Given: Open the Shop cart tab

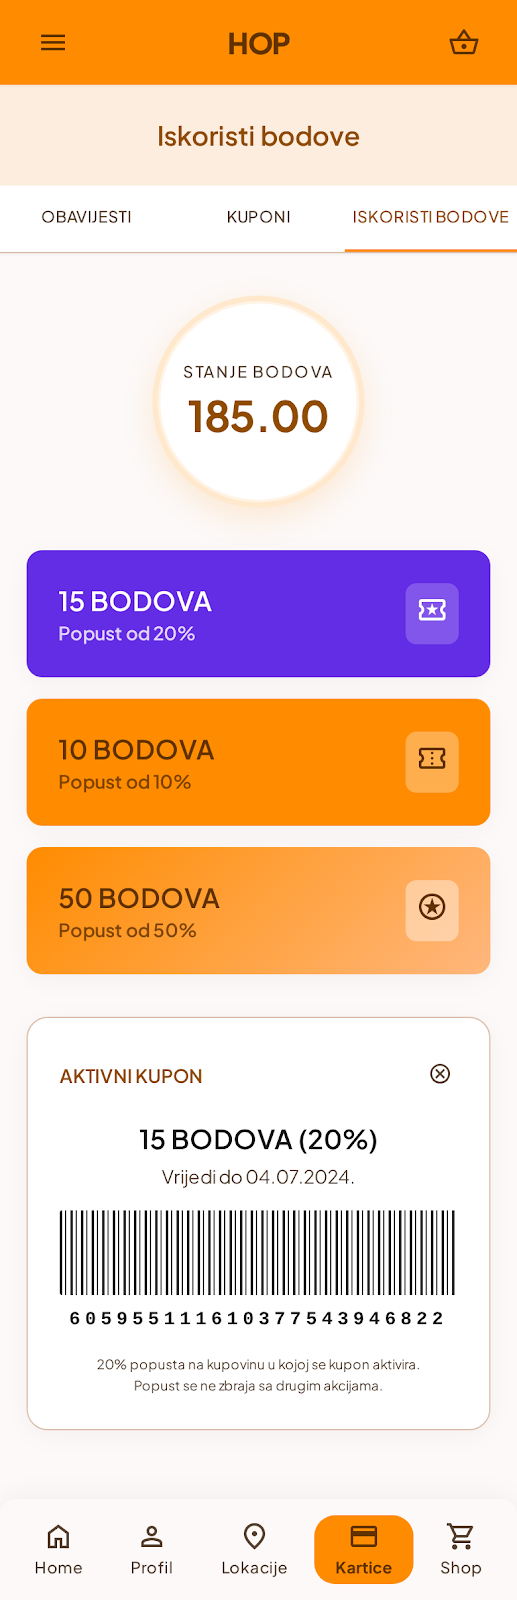Looking at the screenshot, I should click(461, 1549).
